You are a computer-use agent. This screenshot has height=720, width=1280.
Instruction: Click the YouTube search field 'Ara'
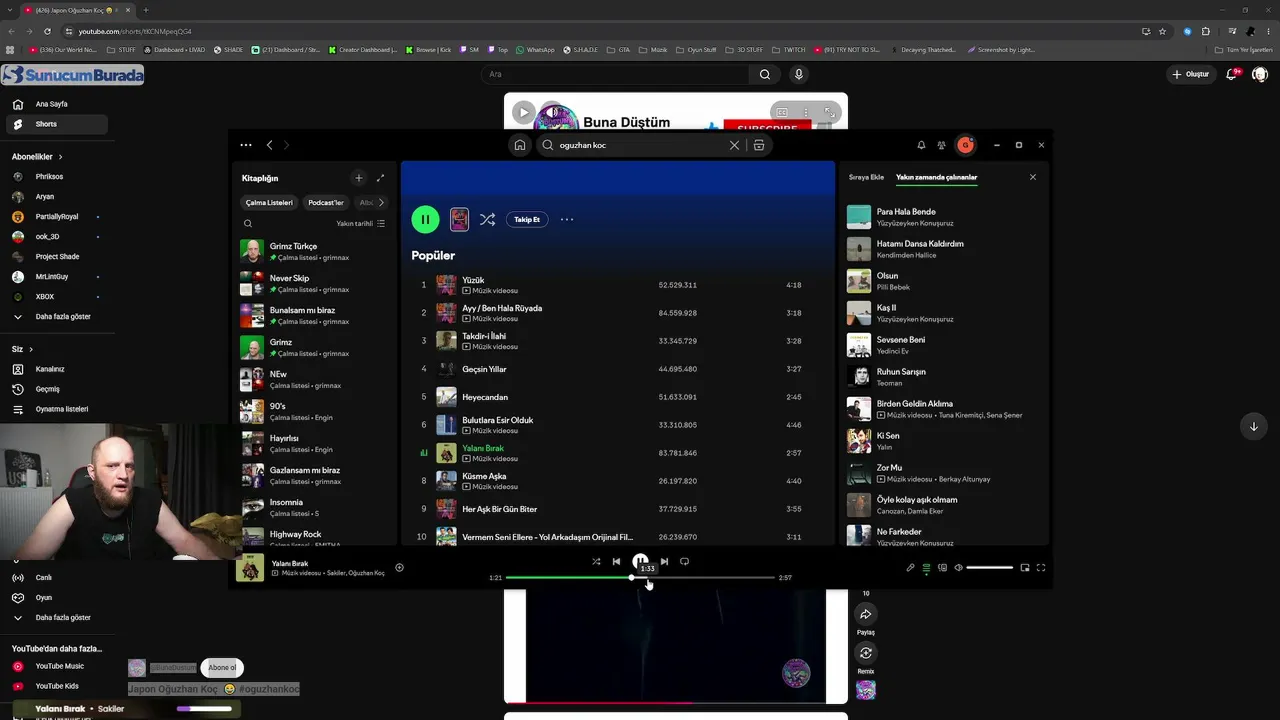(x=615, y=74)
